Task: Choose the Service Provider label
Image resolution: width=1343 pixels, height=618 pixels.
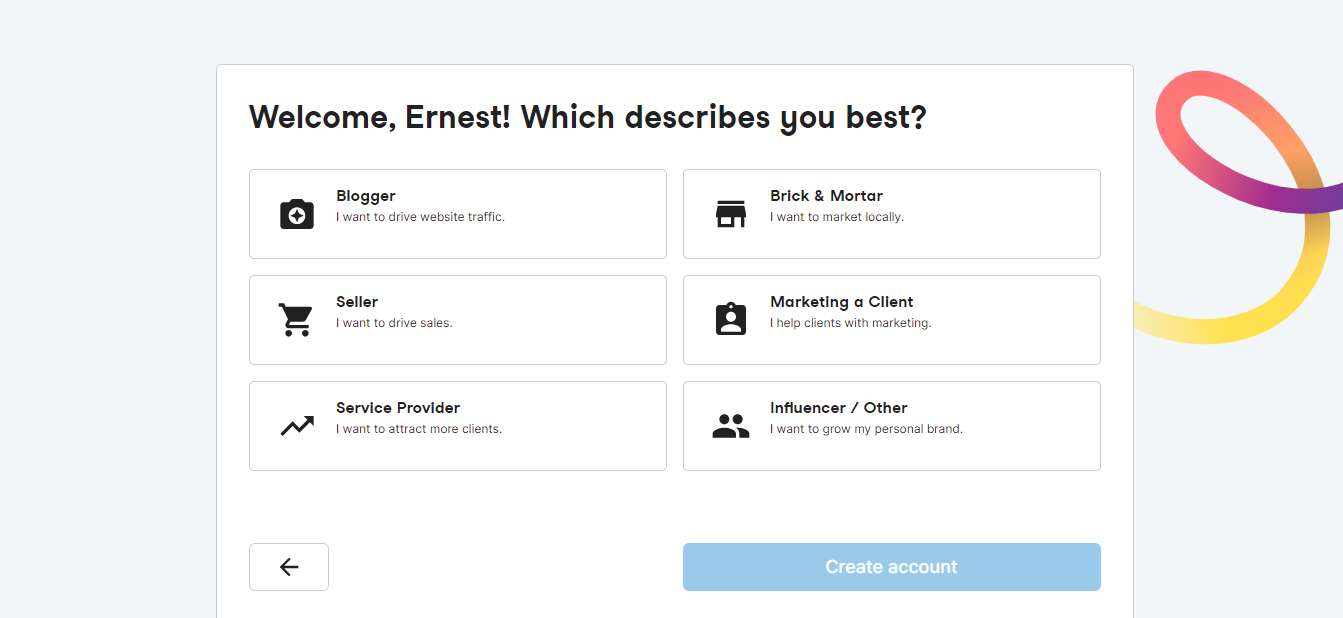Action: (x=398, y=408)
